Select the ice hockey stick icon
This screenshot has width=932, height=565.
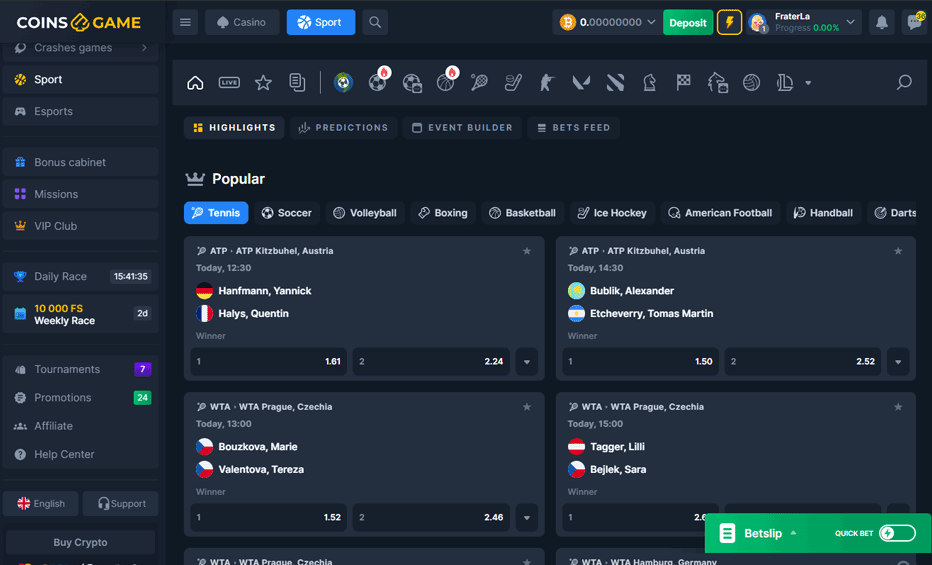[513, 83]
